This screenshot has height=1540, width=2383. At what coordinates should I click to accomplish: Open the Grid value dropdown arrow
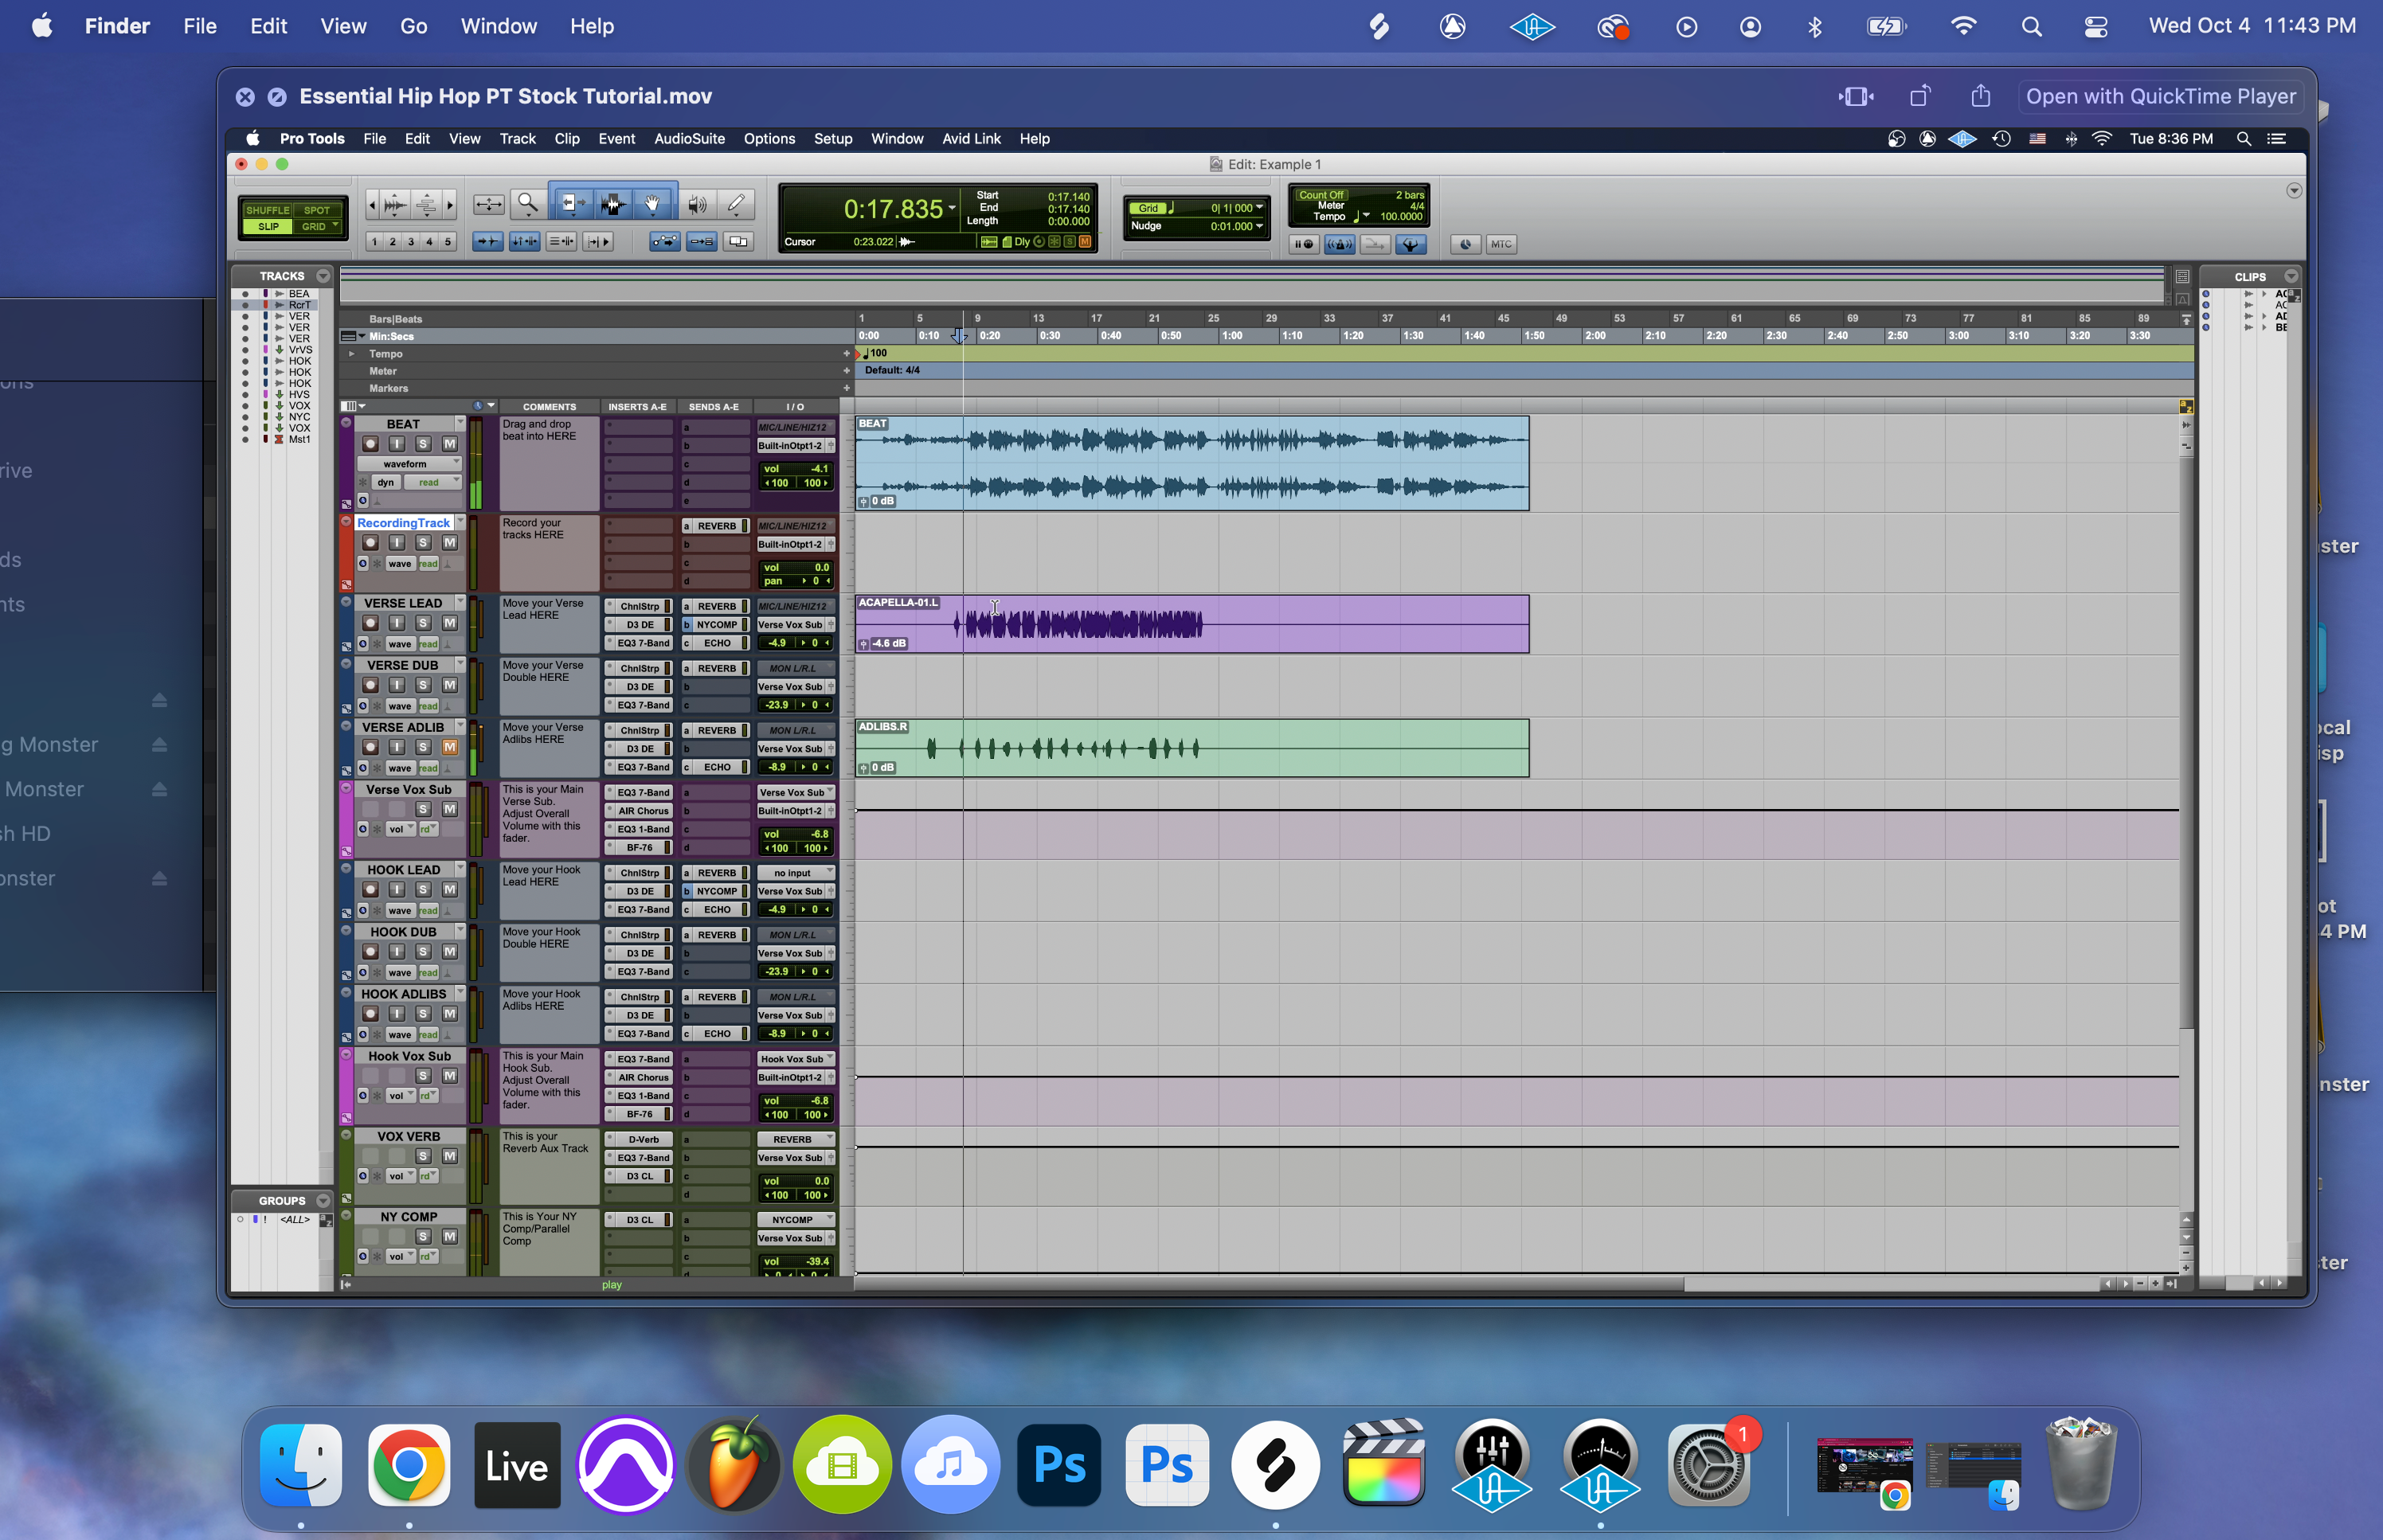1259,208
